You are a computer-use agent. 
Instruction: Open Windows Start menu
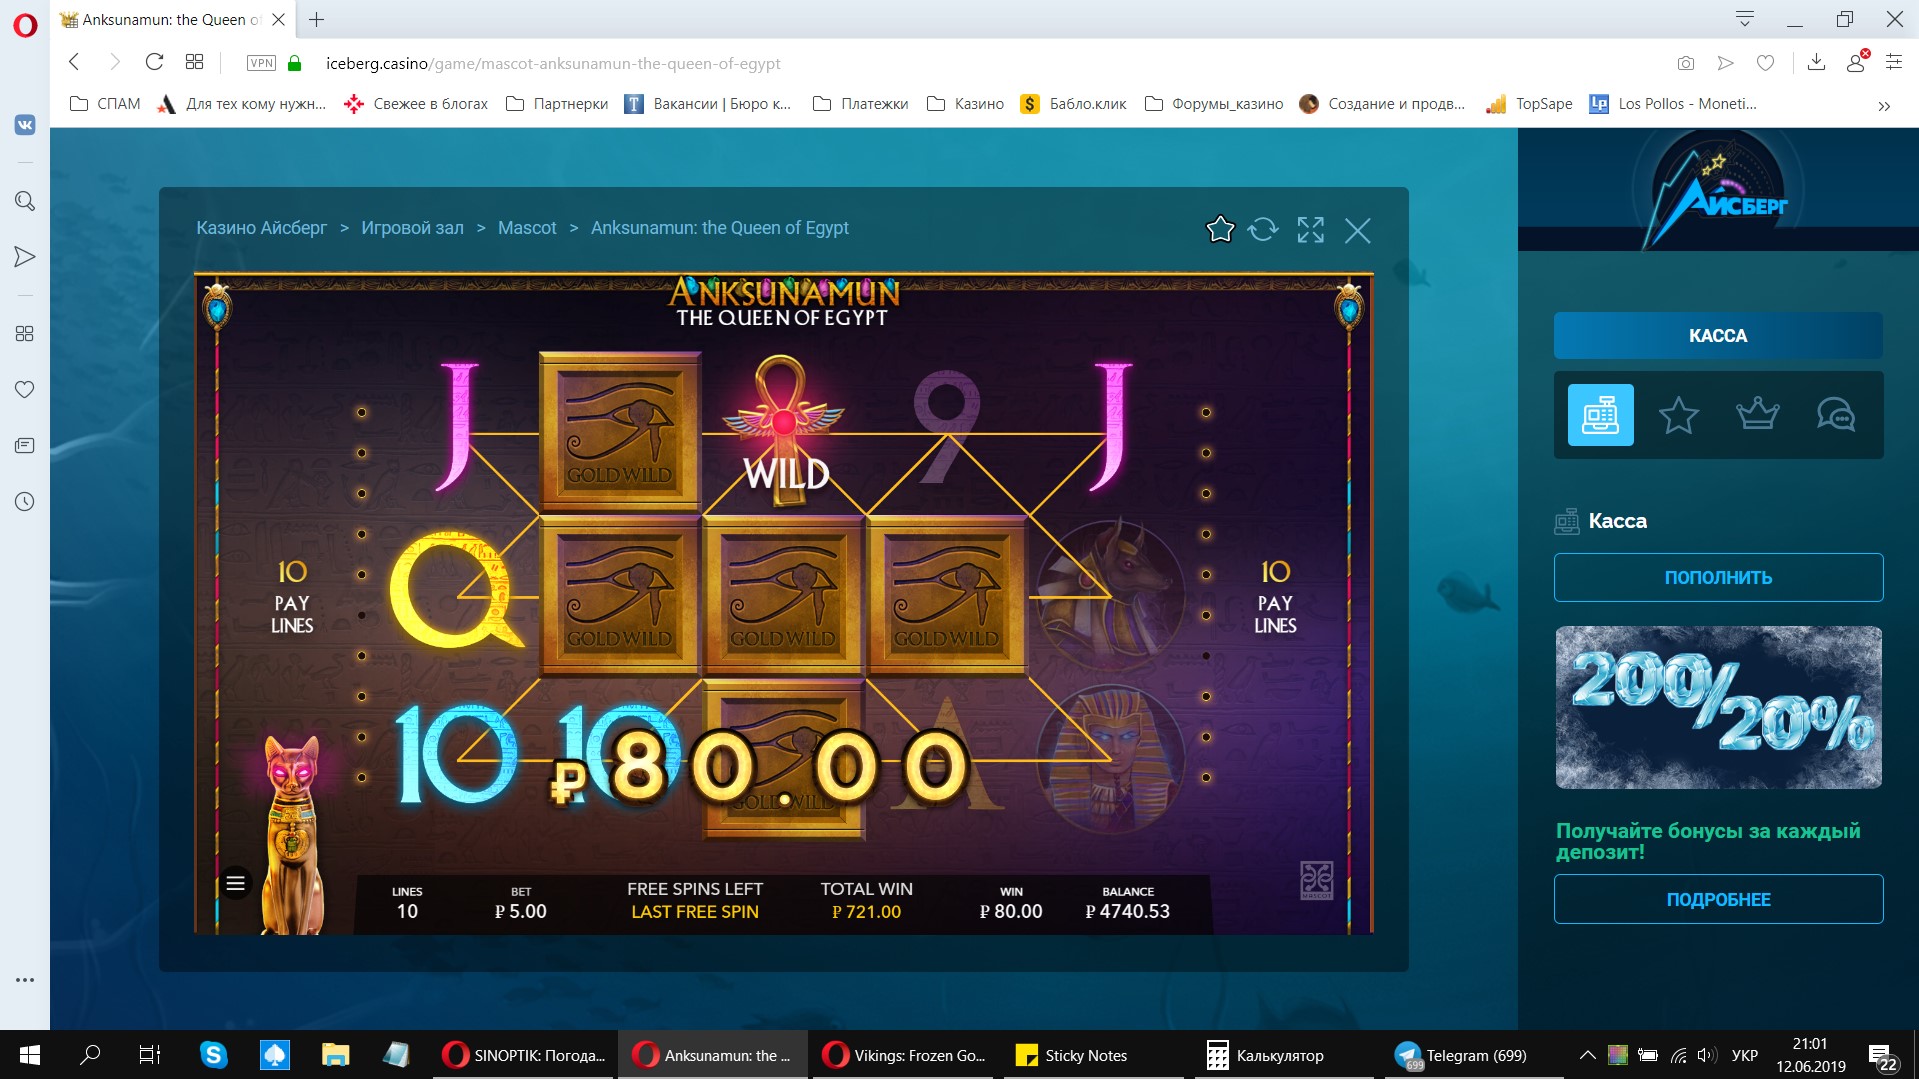[x=30, y=1055]
